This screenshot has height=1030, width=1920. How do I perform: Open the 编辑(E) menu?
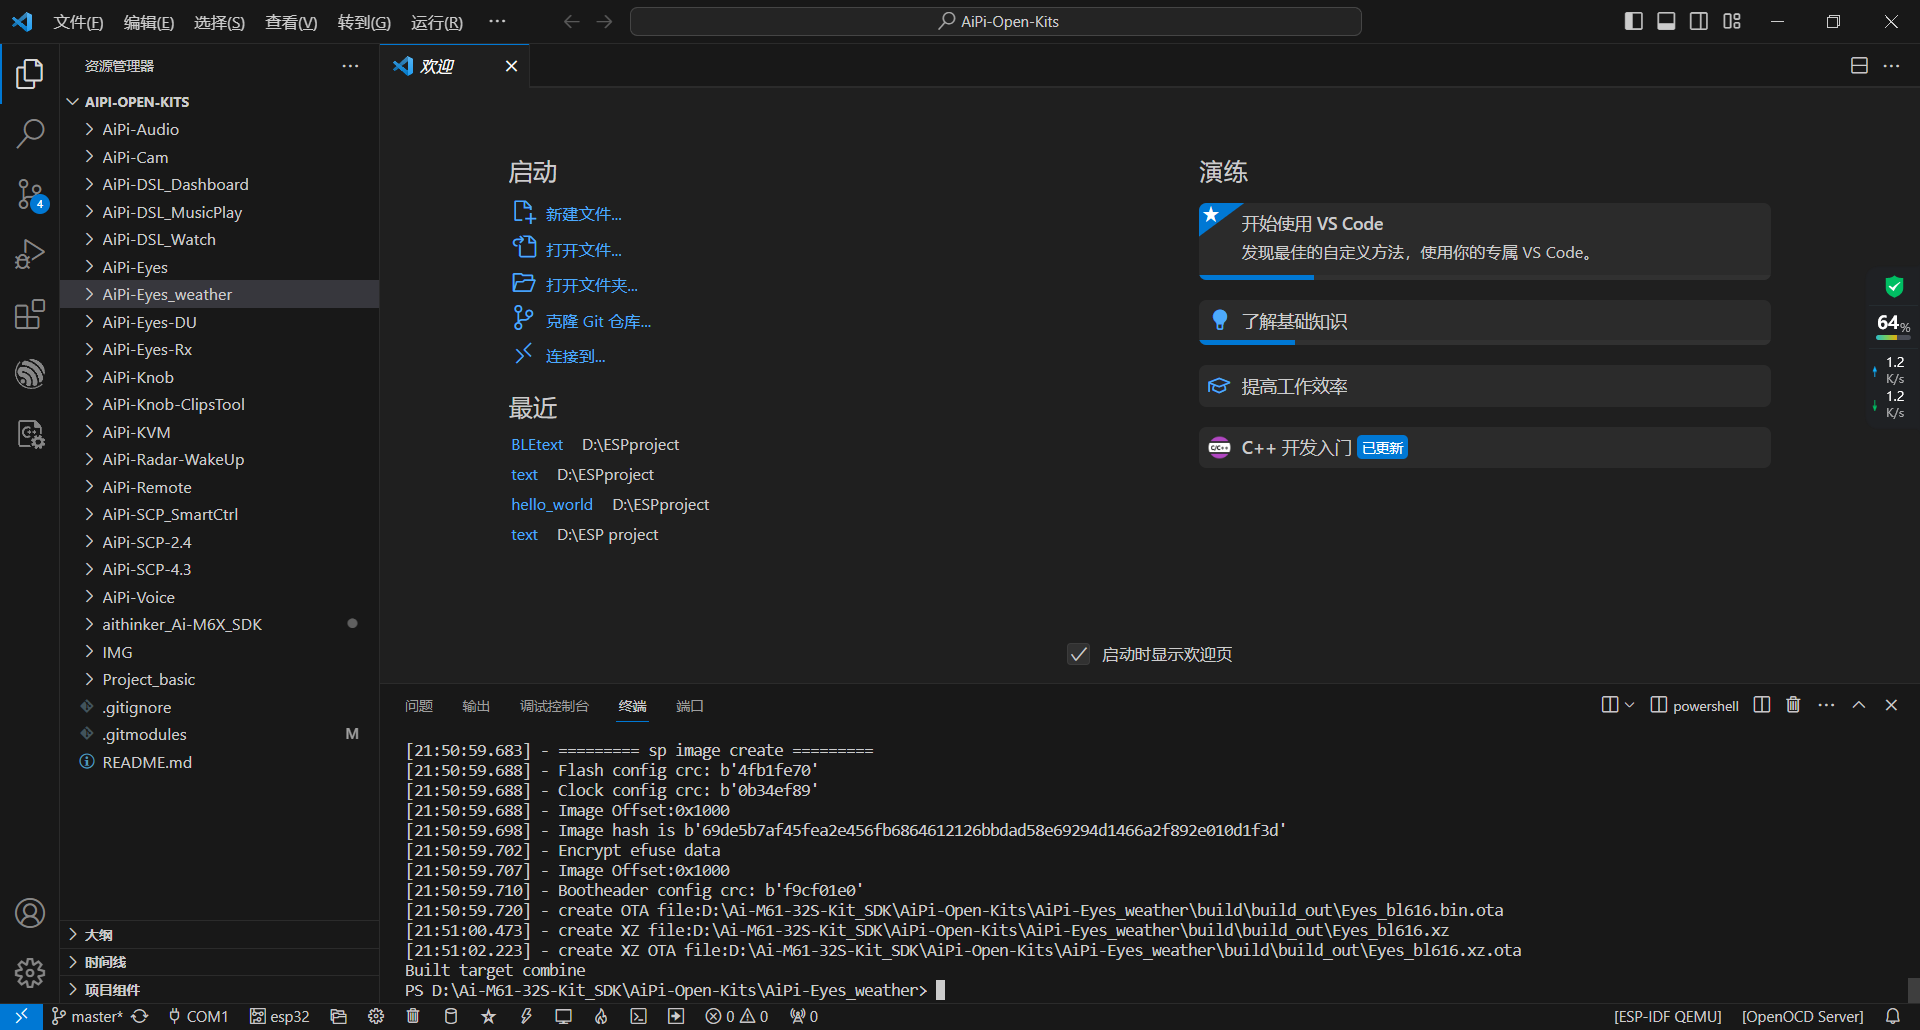tap(148, 22)
